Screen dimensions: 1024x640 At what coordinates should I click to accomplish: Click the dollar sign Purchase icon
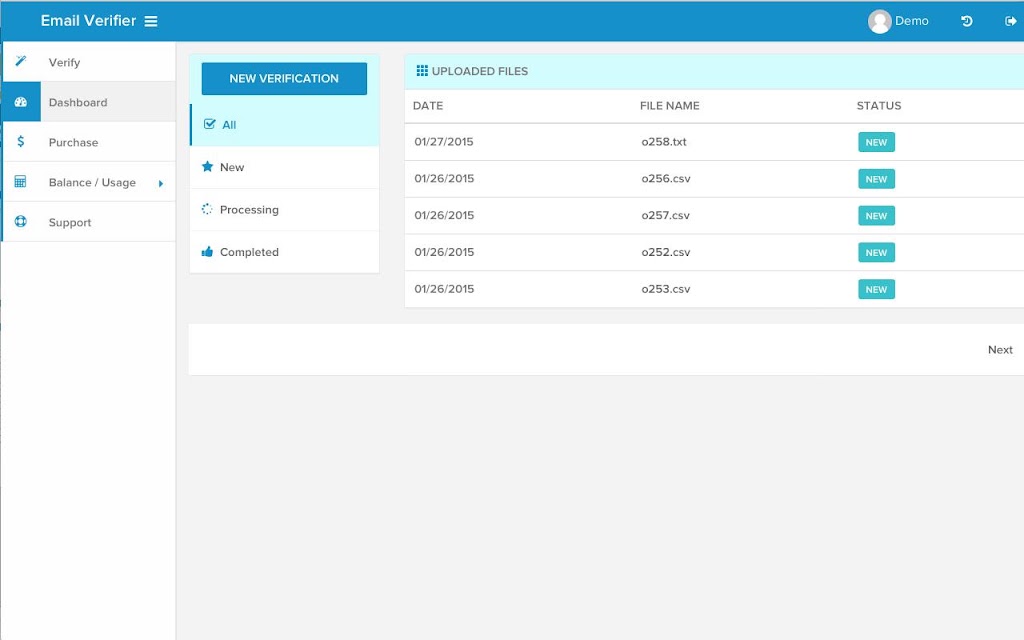click(21, 142)
